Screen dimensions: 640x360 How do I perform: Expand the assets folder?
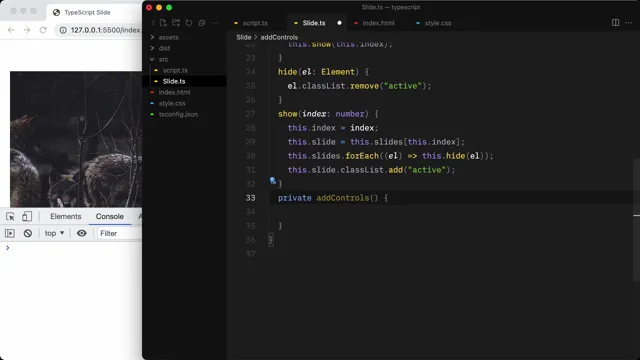point(152,37)
